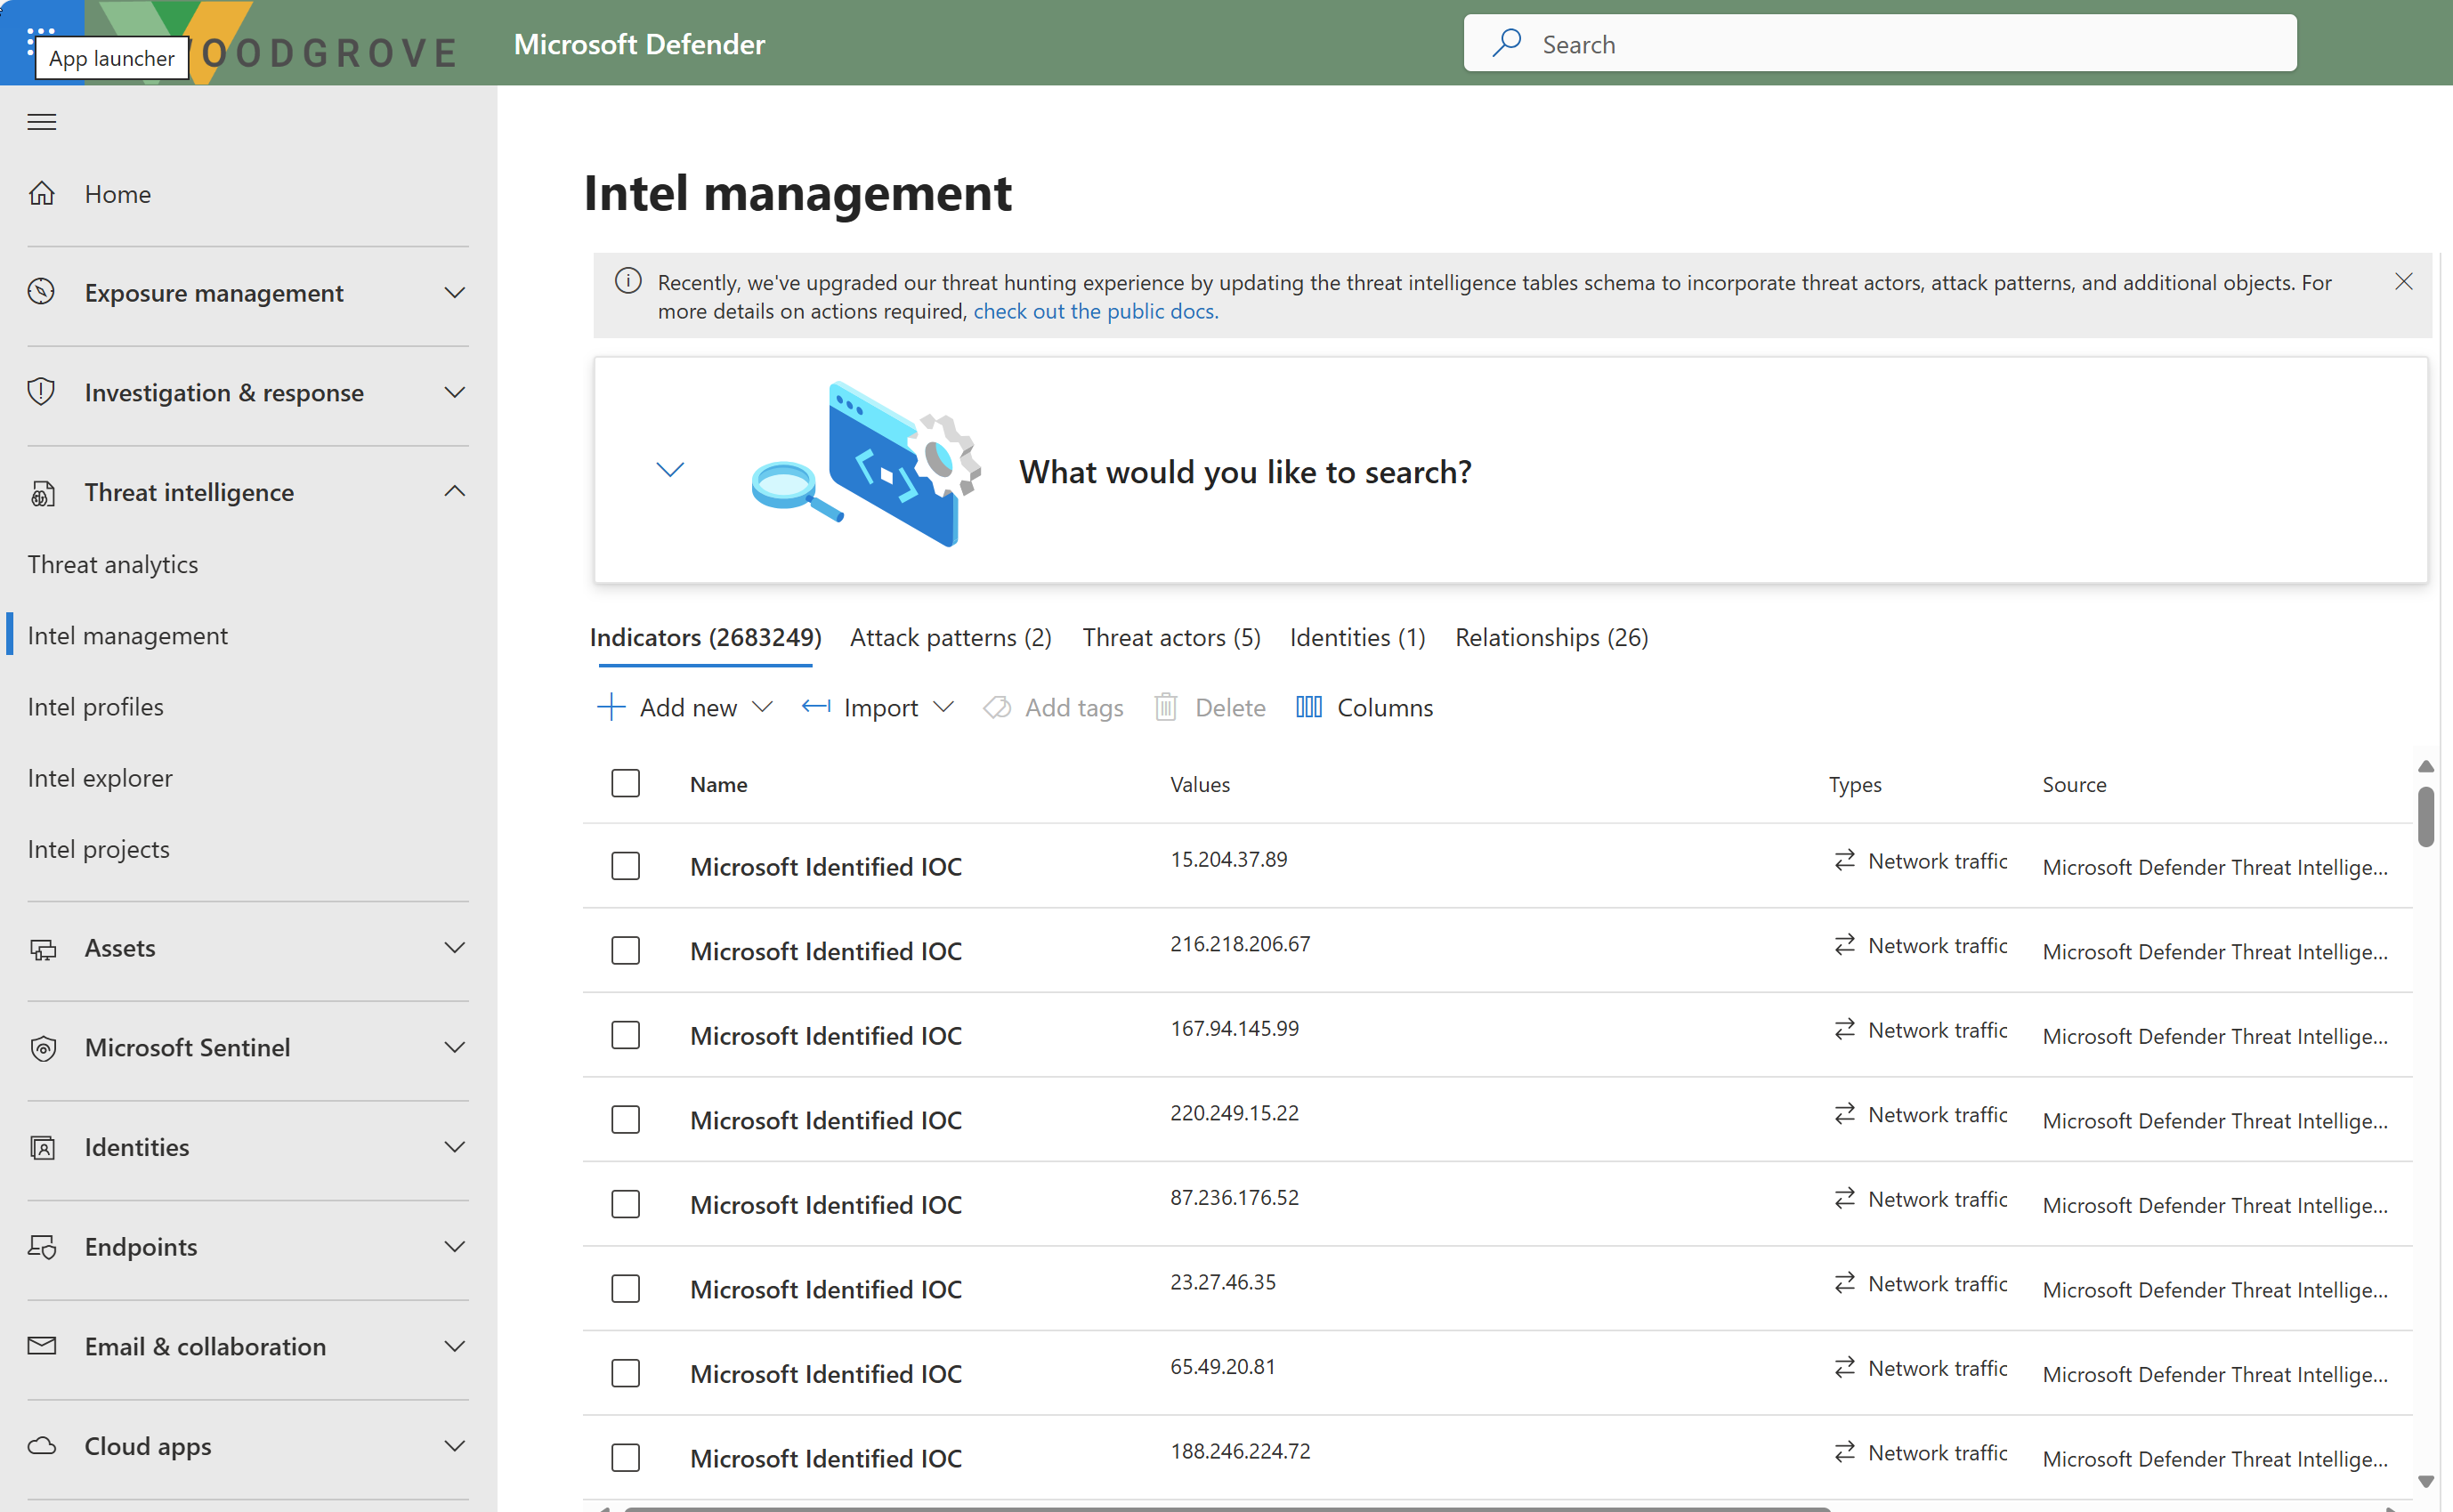
Task: Open the 'check out the public docs' link
Action: tap(1095, 311)
